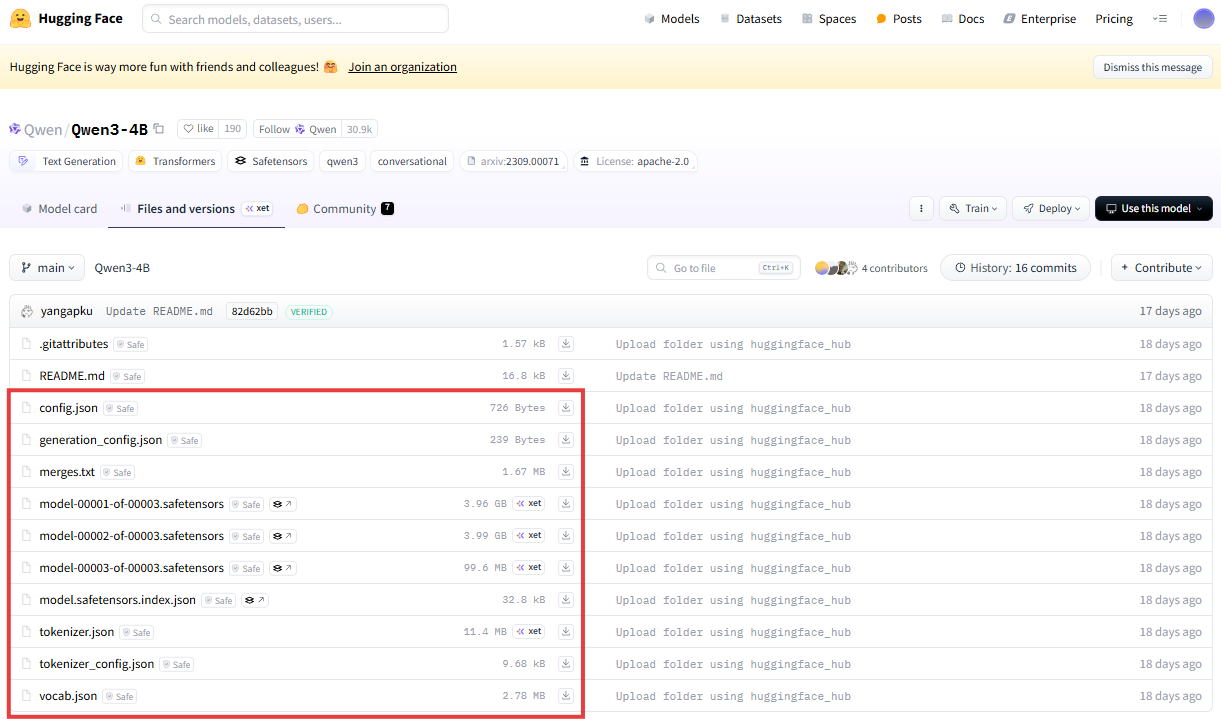The image size is (1221, 719).
Task: Open the Use this model dropdown
Action: coord(1154,209)
